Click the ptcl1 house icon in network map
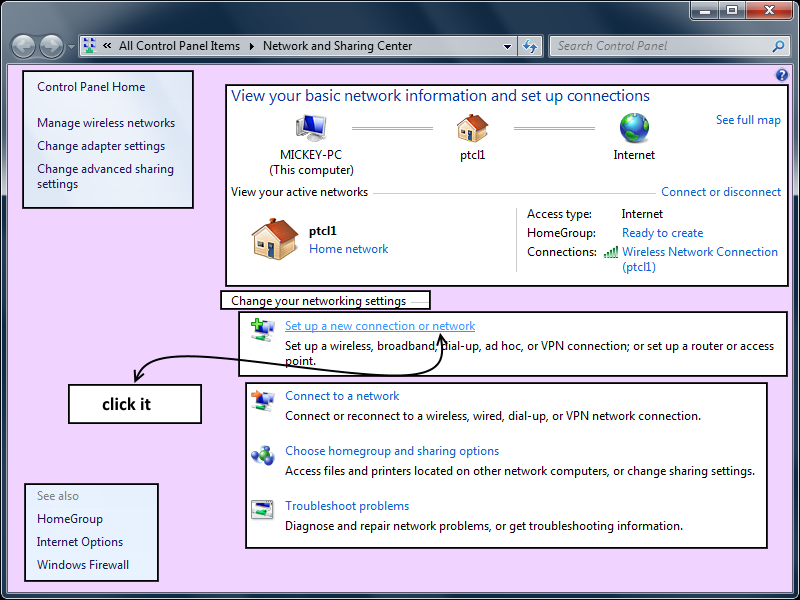 [472, 128]
